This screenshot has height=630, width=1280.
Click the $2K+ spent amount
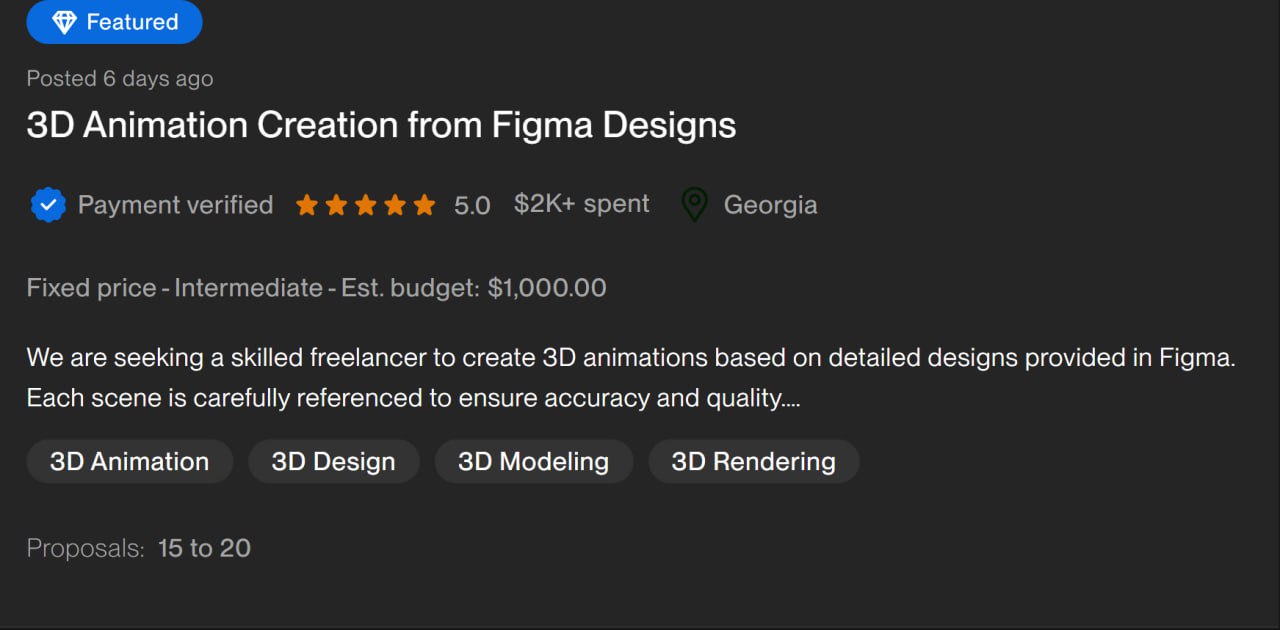coord(581,204)
